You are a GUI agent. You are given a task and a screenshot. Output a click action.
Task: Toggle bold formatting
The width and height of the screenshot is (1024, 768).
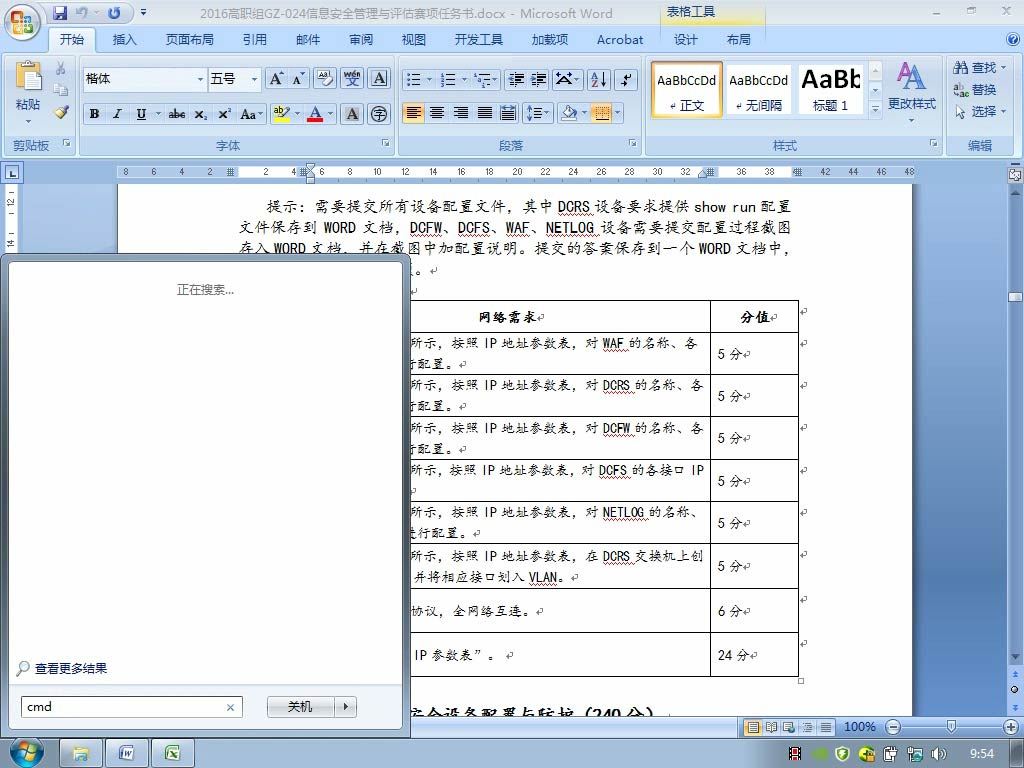click(94, 114)
